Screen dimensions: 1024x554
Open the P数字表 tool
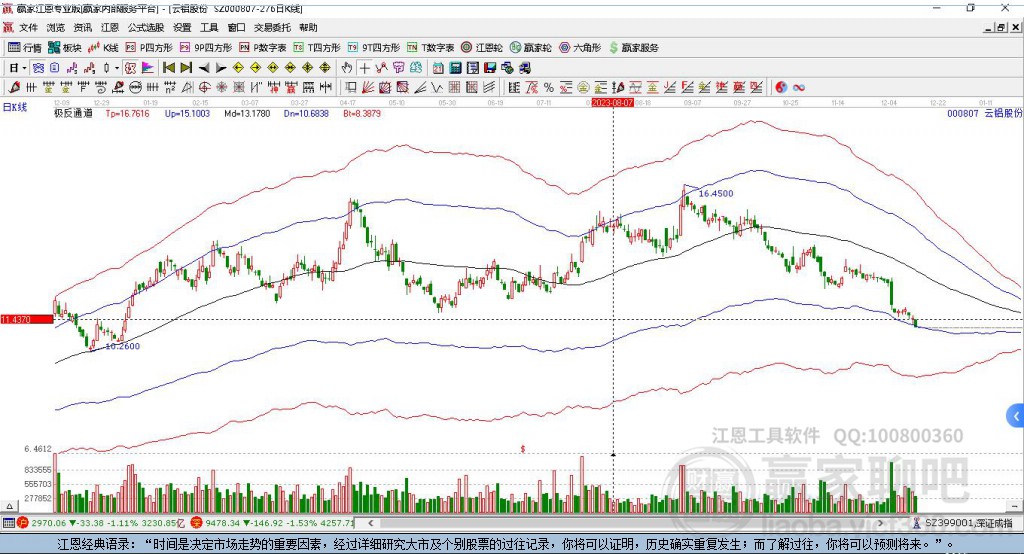[x=263, y=48]
